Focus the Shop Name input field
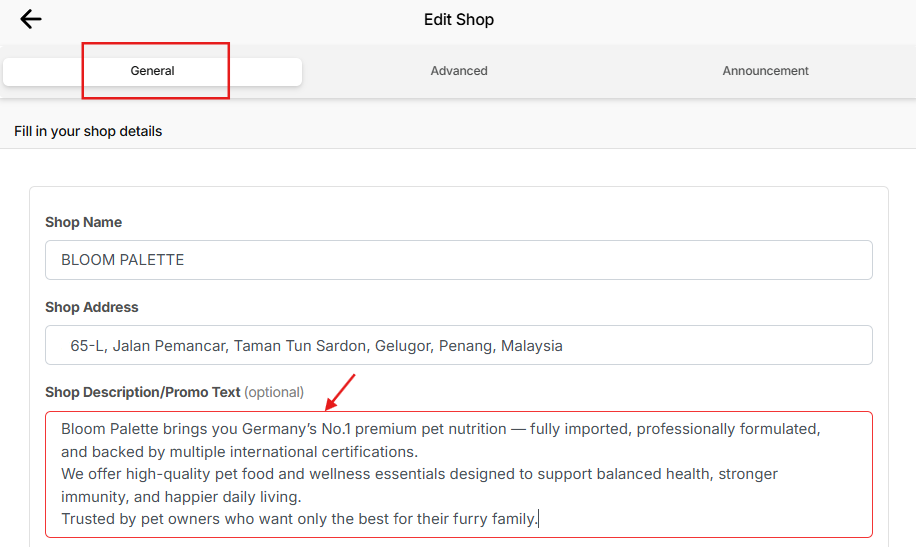 458,260
